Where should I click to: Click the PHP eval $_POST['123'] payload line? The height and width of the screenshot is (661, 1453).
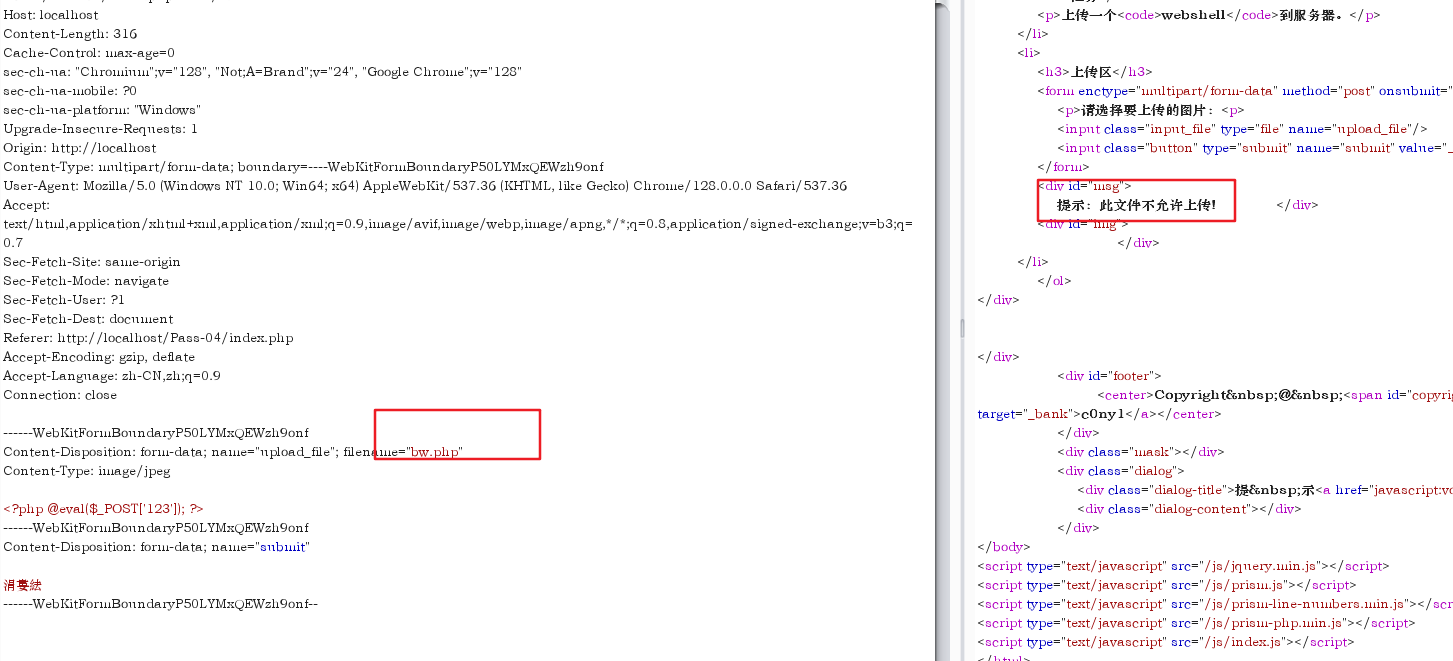pos(103,509)
